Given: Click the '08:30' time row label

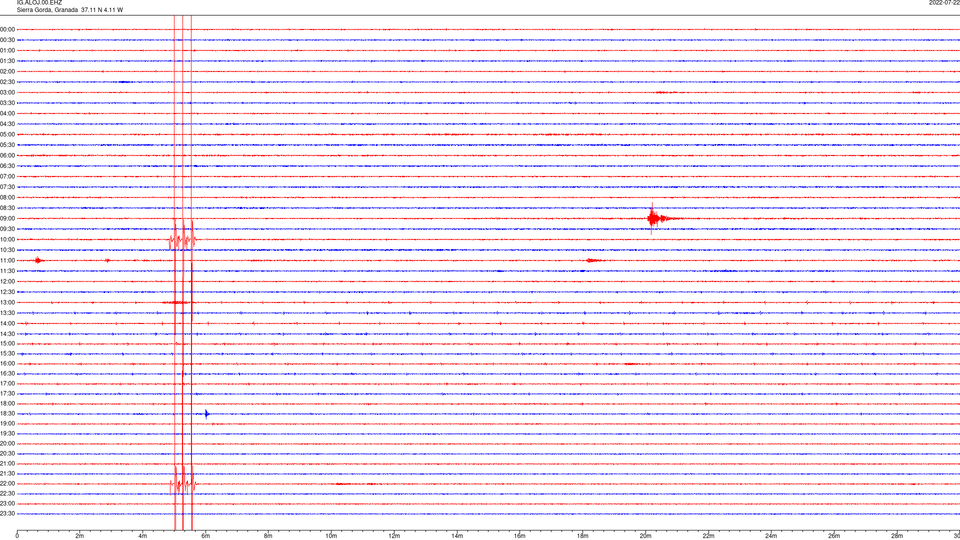Looking at the screenshot, I should coord(7,208).
